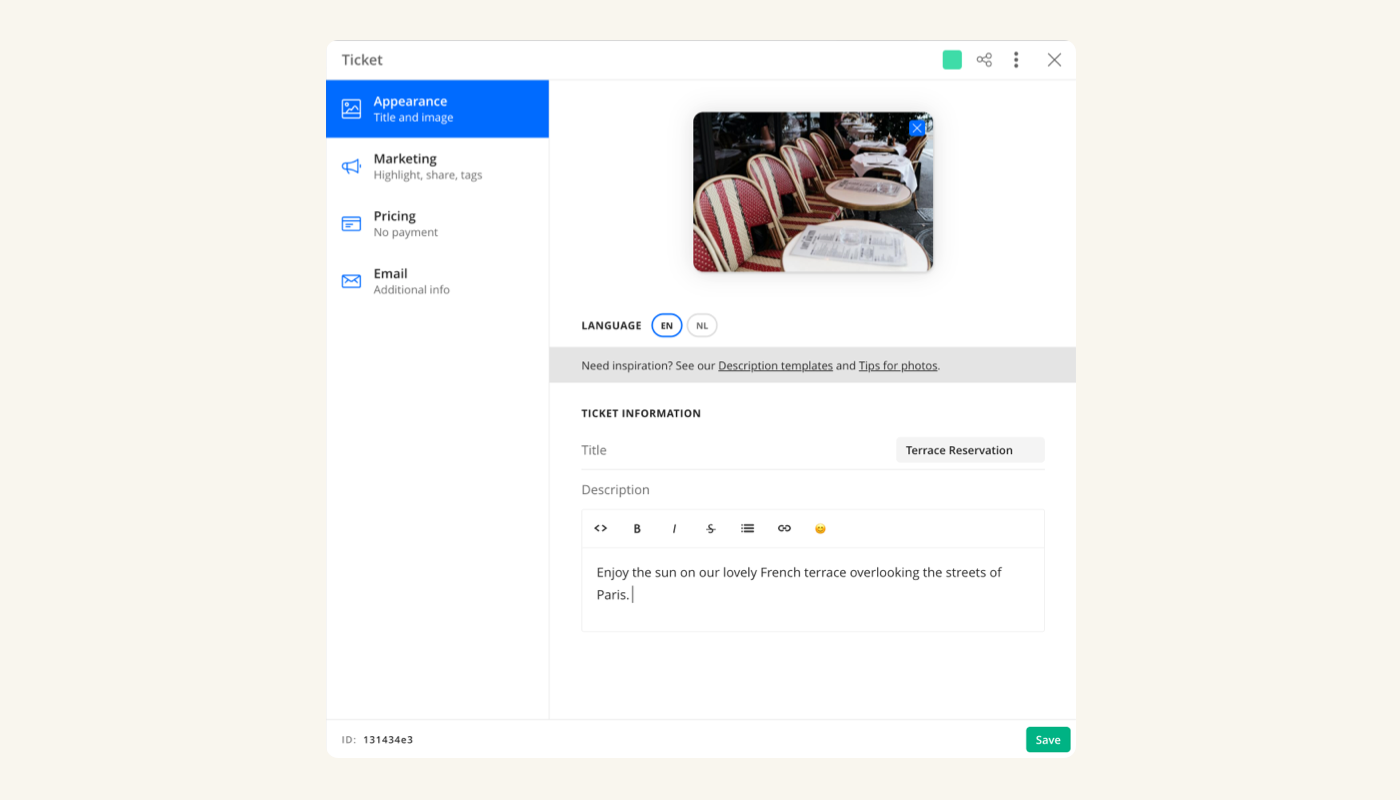Switch language to NL
1400x800 pixels.
pos(702,325)
